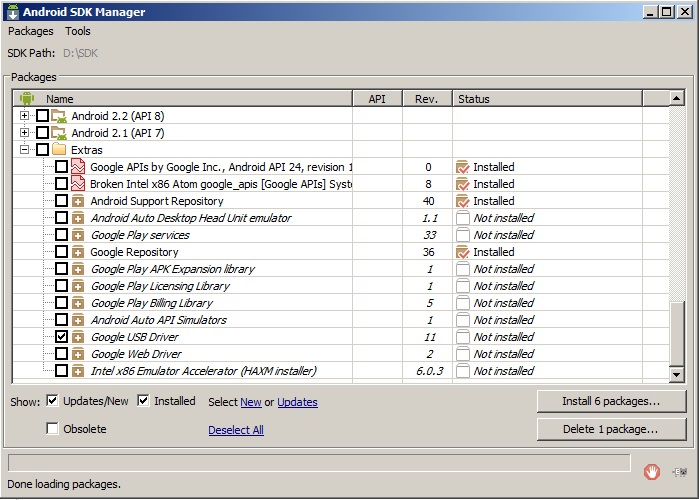This screenshot has width=699, height=500.
Task: Click the installed status icon for Google Repository
Action: 462,252
